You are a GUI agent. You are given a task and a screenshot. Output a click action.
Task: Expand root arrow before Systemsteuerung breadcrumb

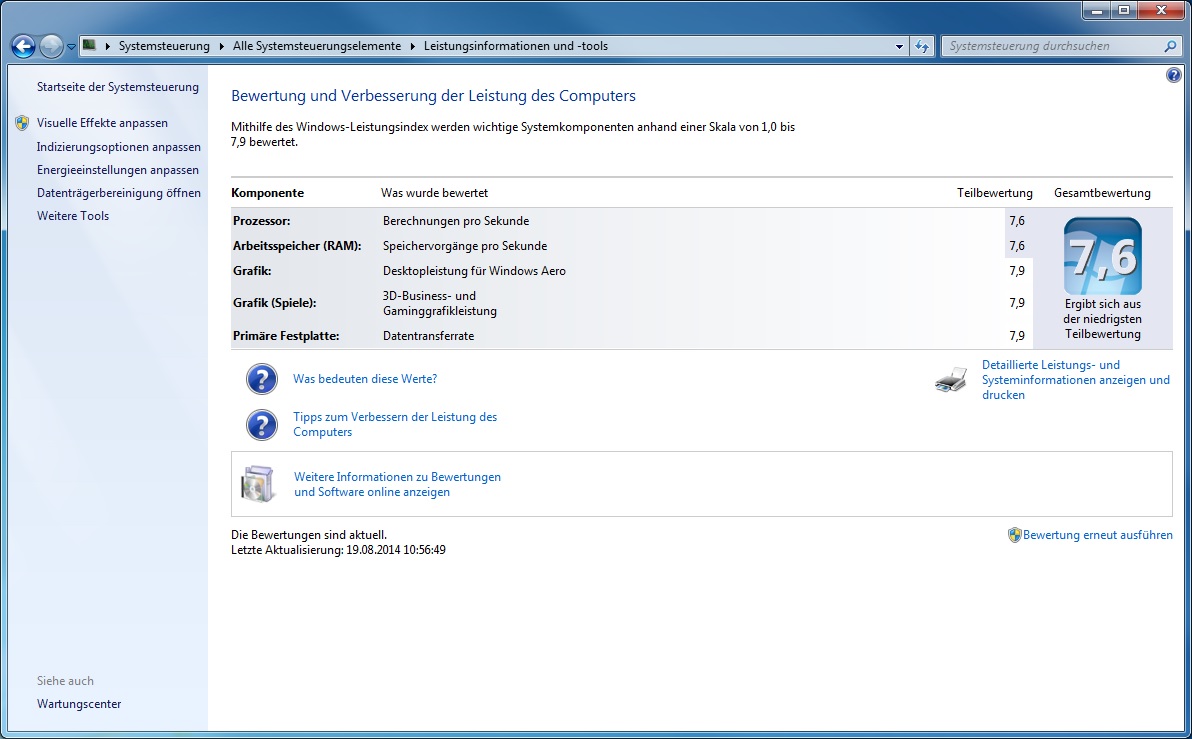pos(107,46)
